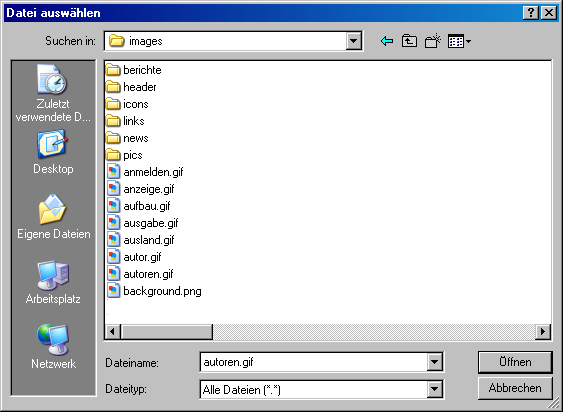
Task: Go back using the blue arrow icon
Action: click(387, 41)
